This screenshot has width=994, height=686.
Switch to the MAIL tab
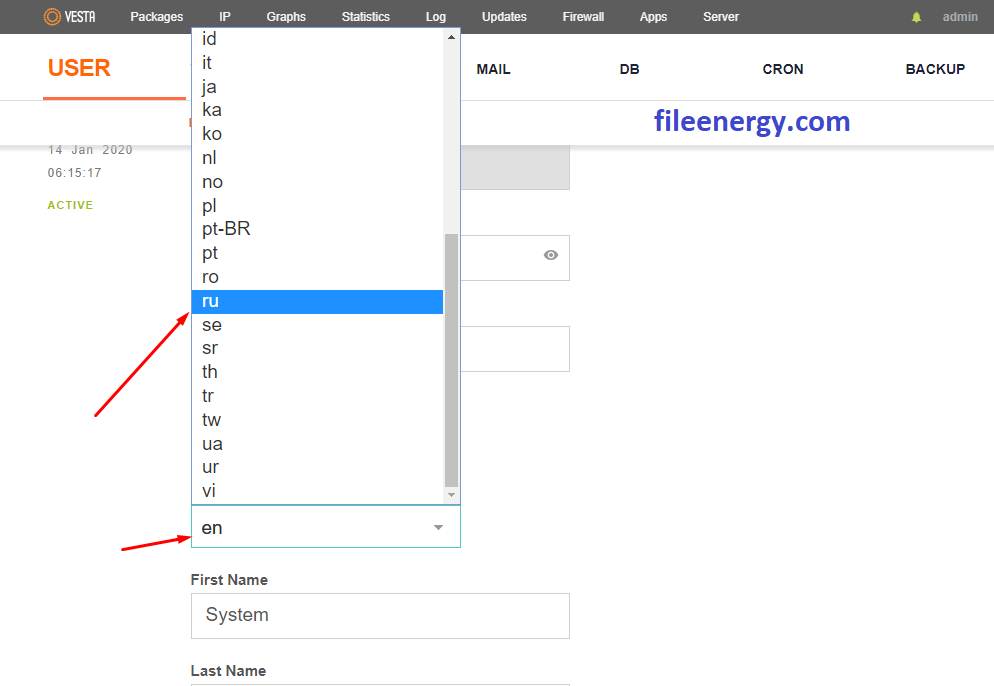(x=493, y=69)
